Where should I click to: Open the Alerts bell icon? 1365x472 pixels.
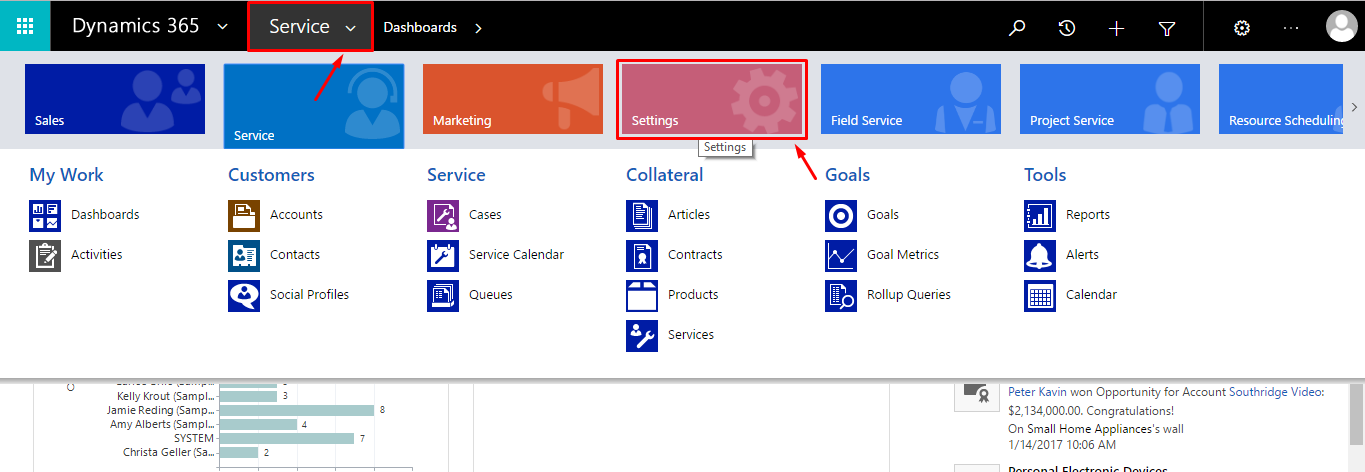tap(1040, 255)
